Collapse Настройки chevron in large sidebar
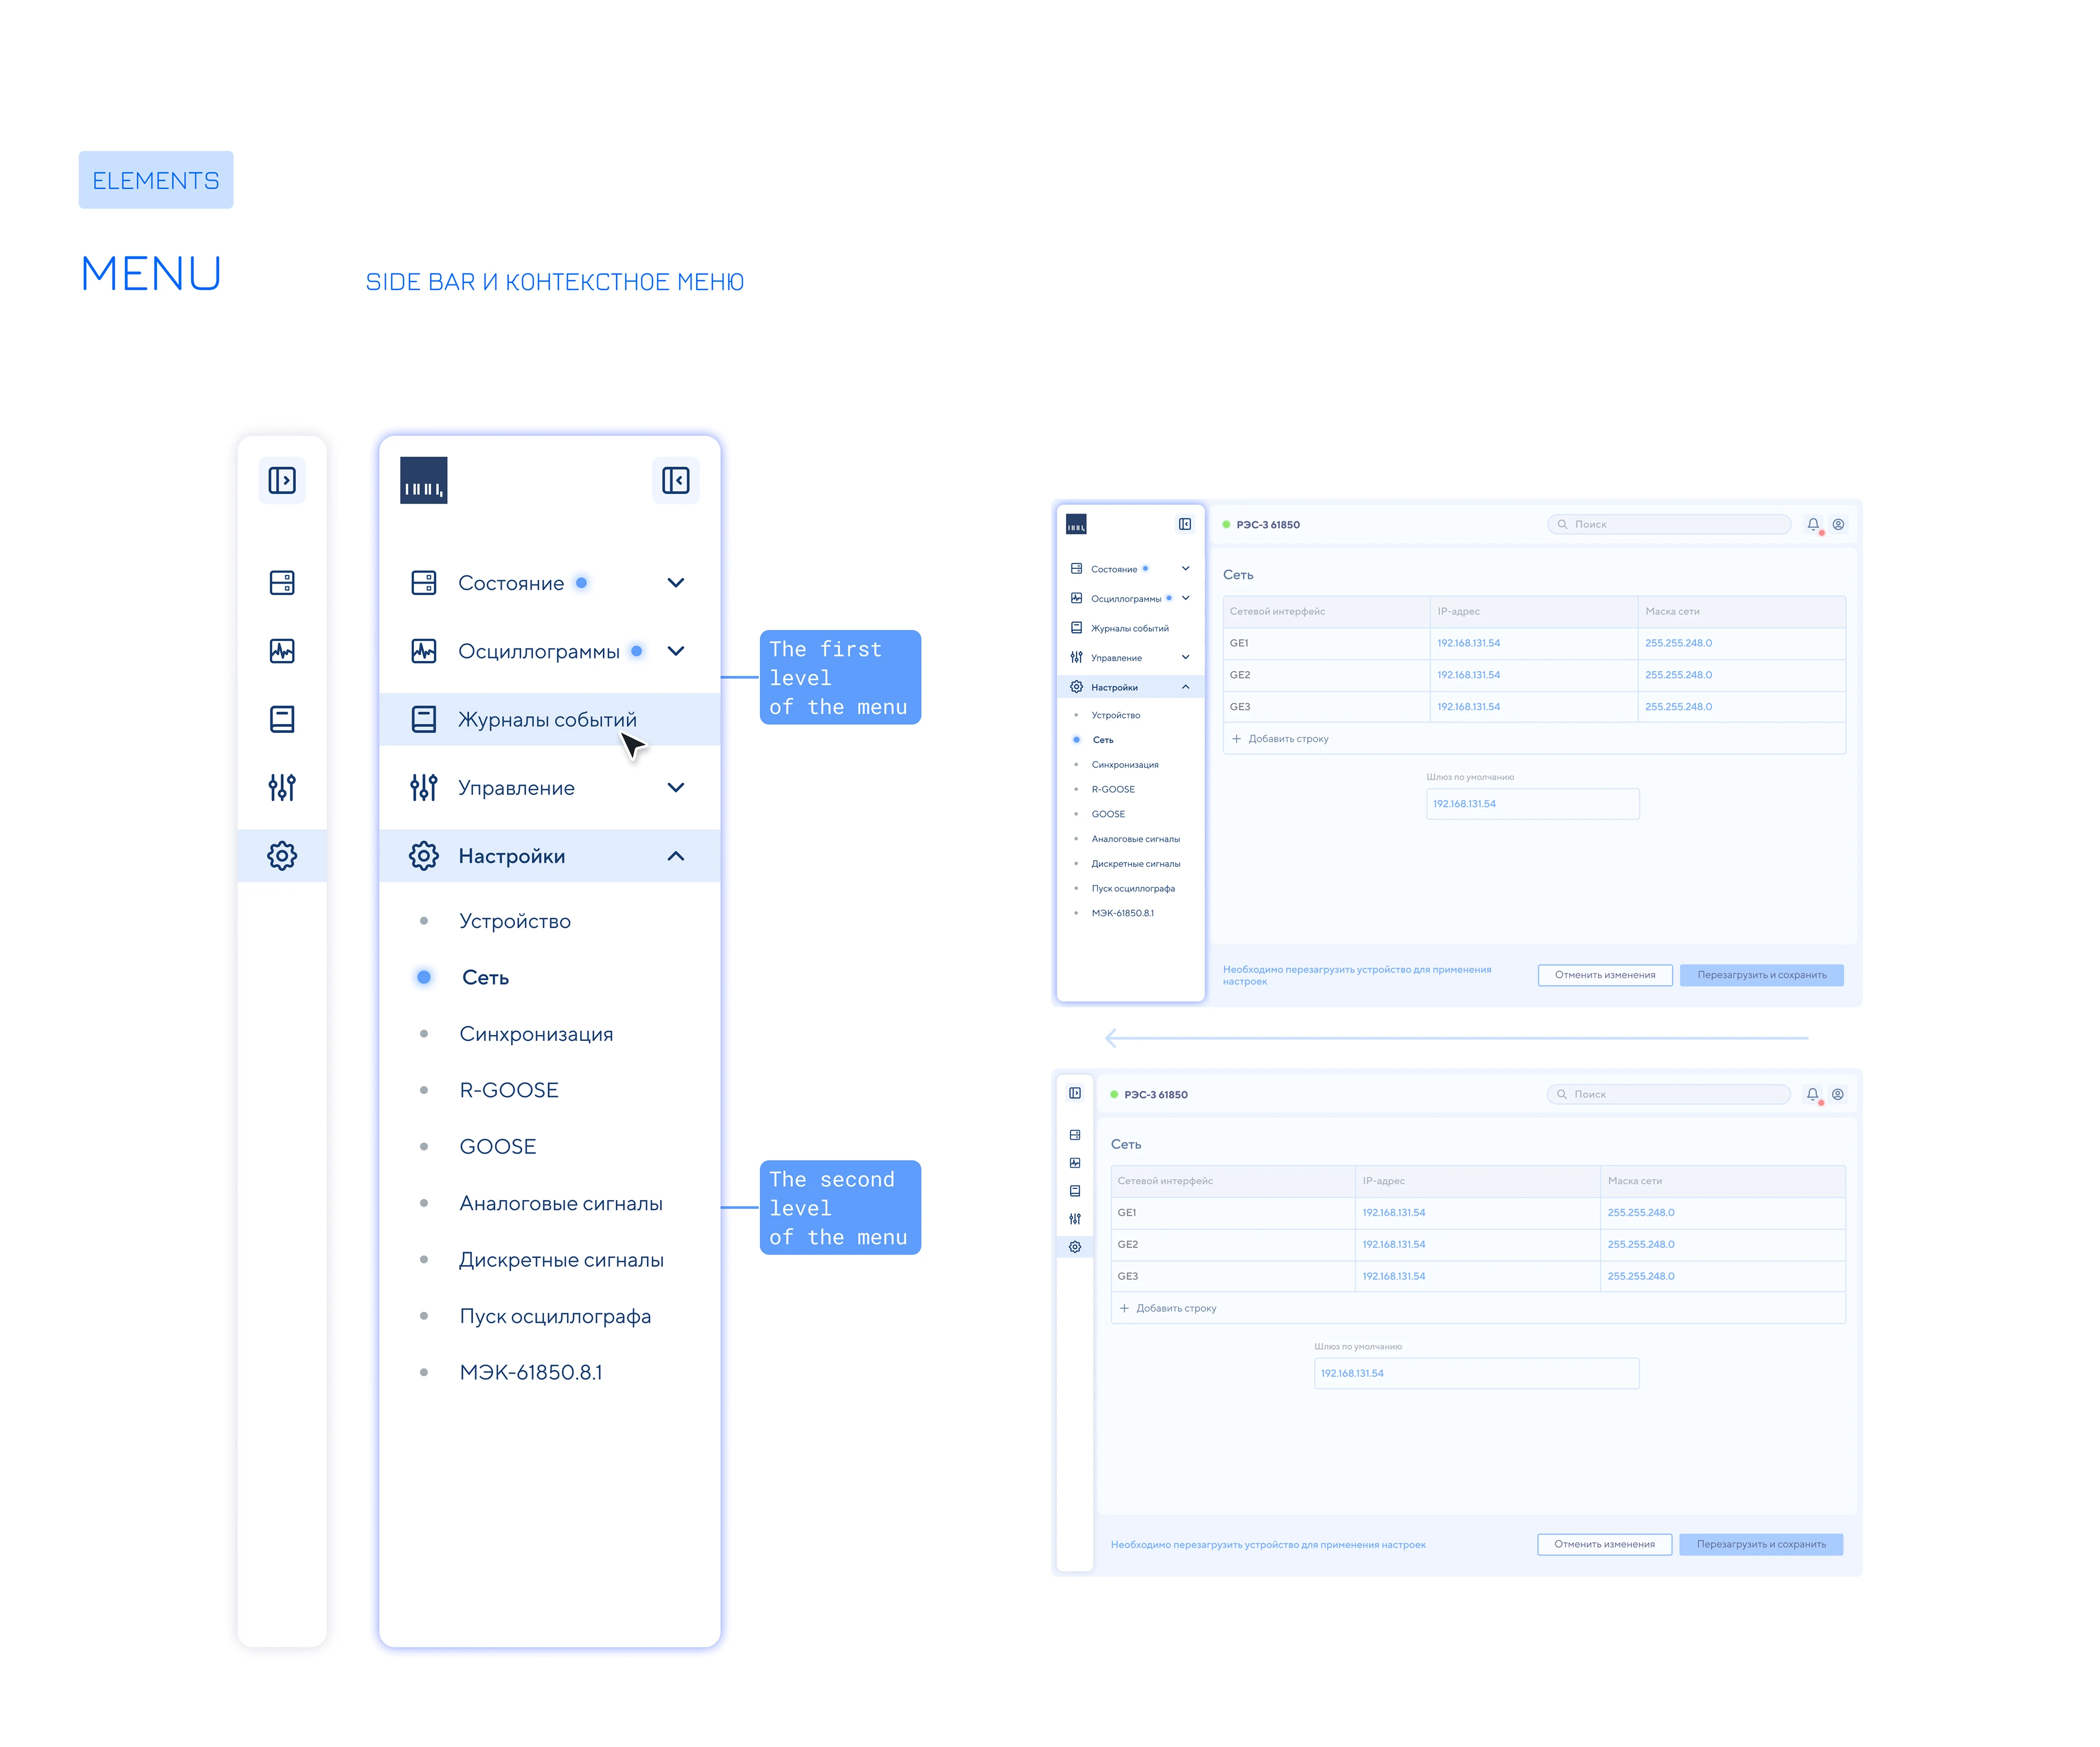2100x1747 pixels. (676, 856)
